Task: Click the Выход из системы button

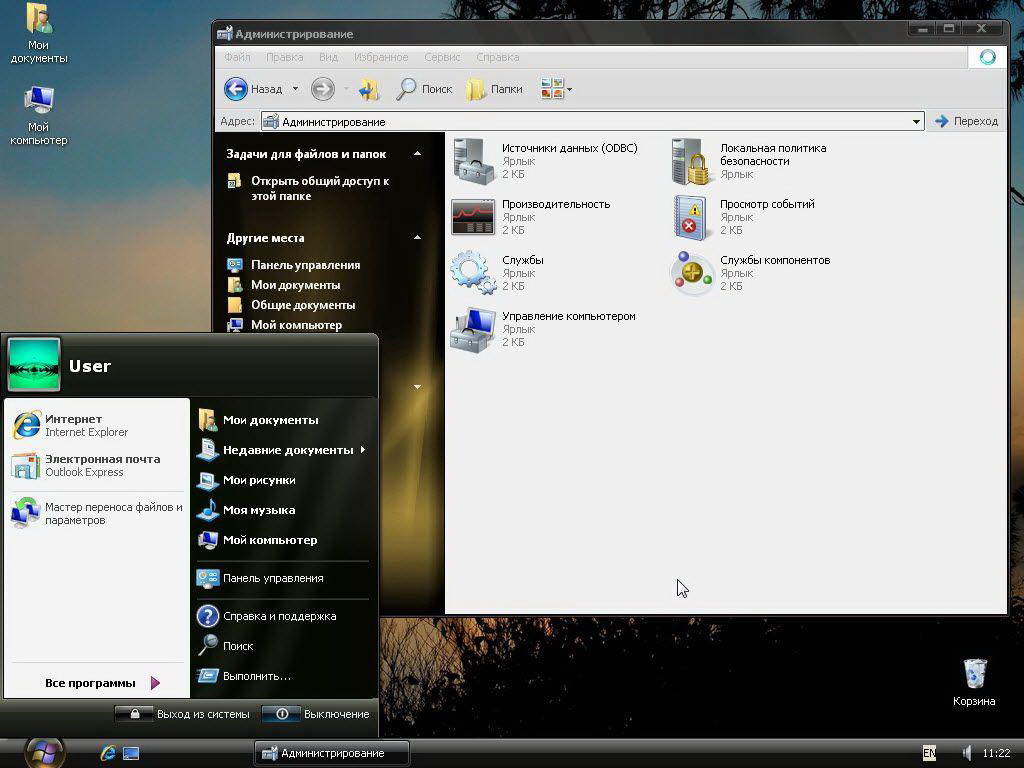Action: 183,714
